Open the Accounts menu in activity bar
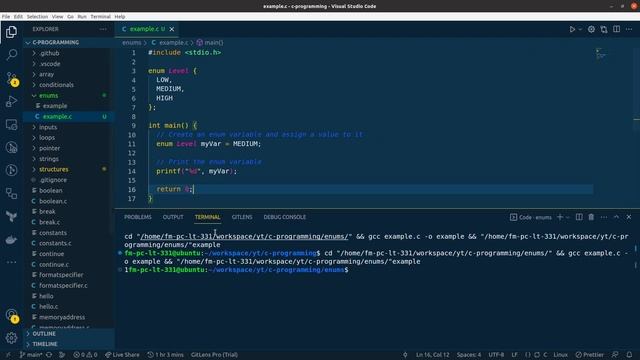The image size is (640, 360). pos(11,316)
